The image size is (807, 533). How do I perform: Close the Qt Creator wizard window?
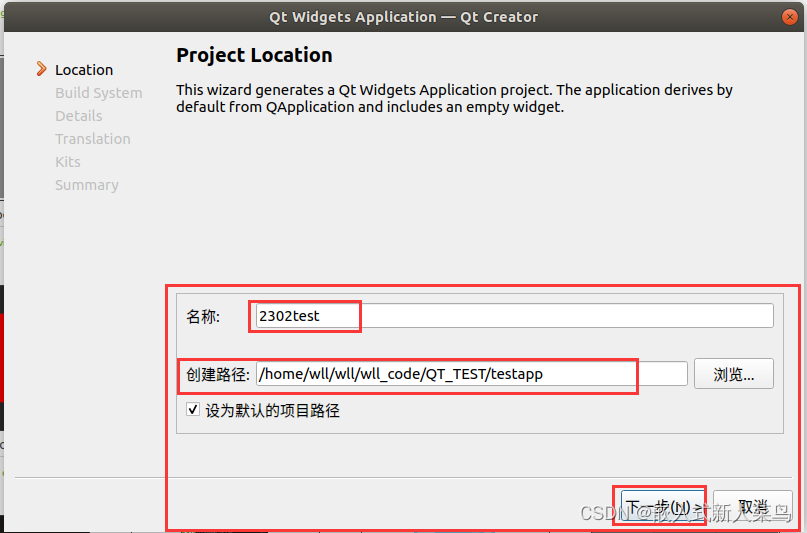click(790, 16)
